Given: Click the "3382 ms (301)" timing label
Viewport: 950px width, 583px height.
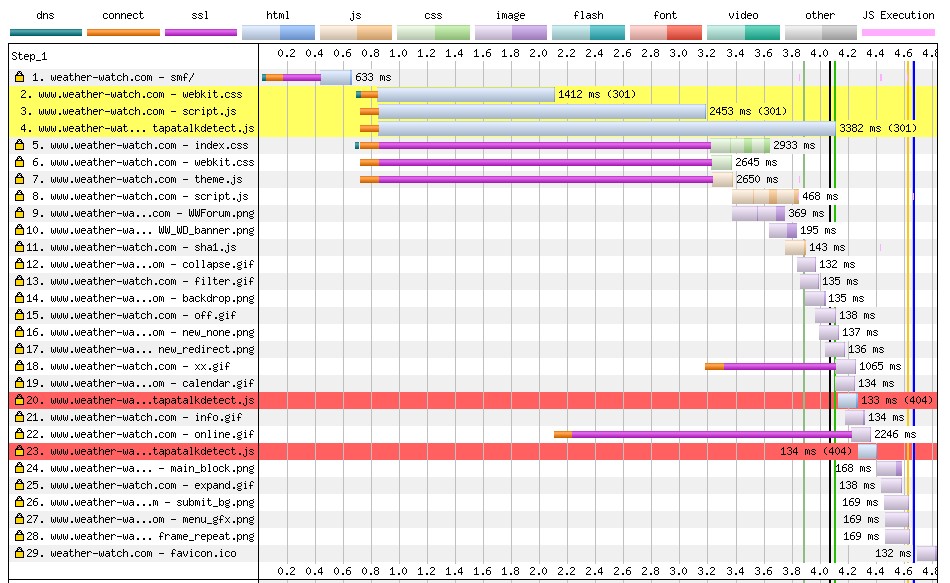Looking at the screenshot, I should 878,128.
